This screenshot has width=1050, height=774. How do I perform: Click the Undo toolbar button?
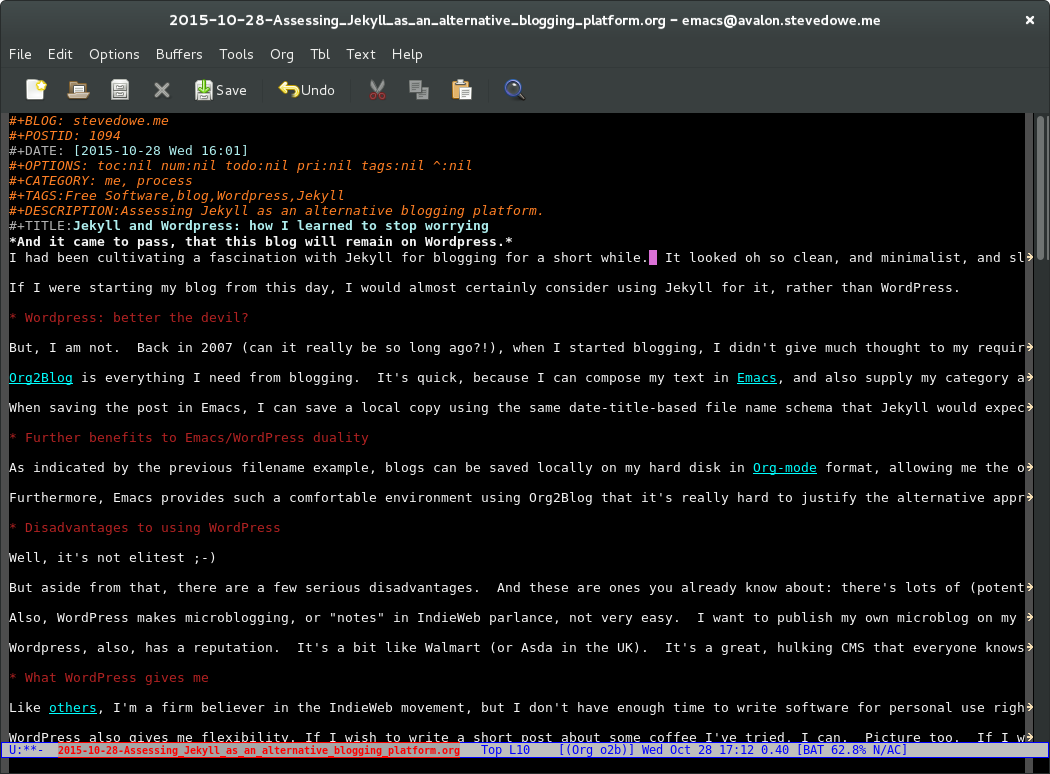(306, 90)
